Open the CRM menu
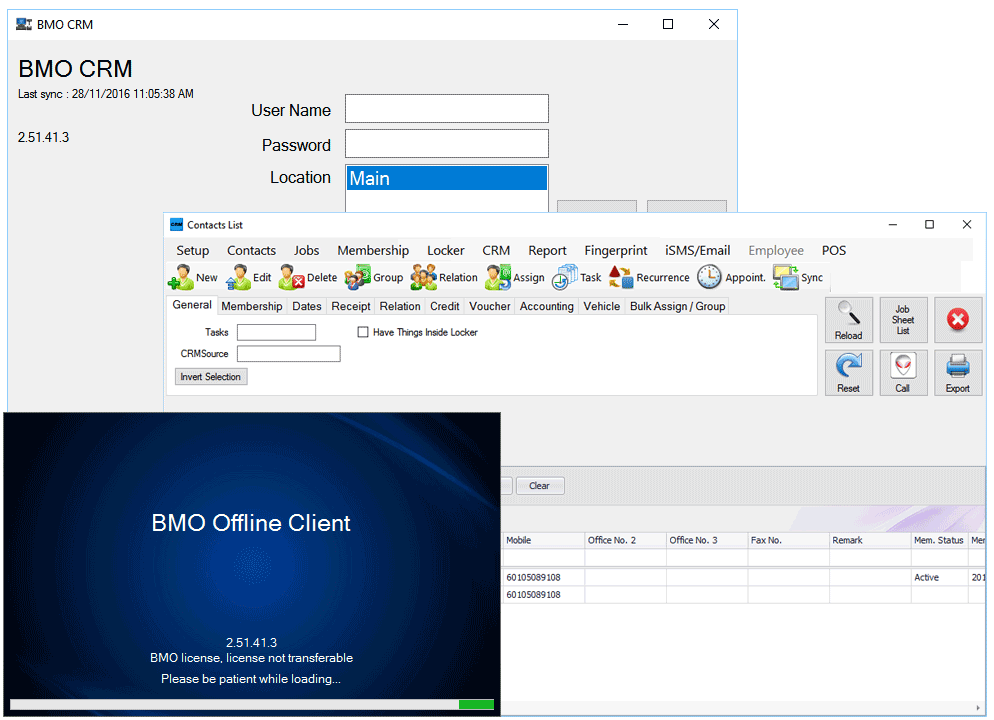Viewport: 994px width, 720px height. 496,250
